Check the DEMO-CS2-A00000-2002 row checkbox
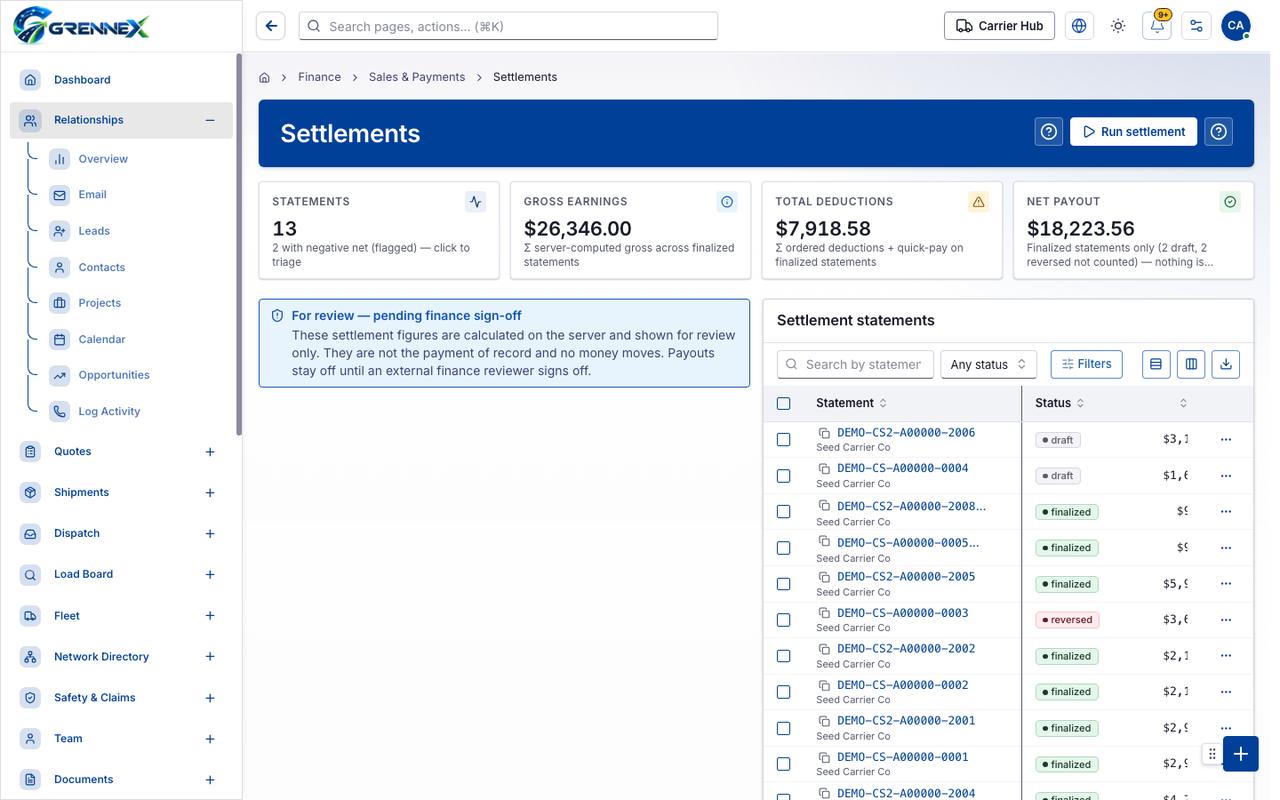The image size is (1280, 800). 783,656
